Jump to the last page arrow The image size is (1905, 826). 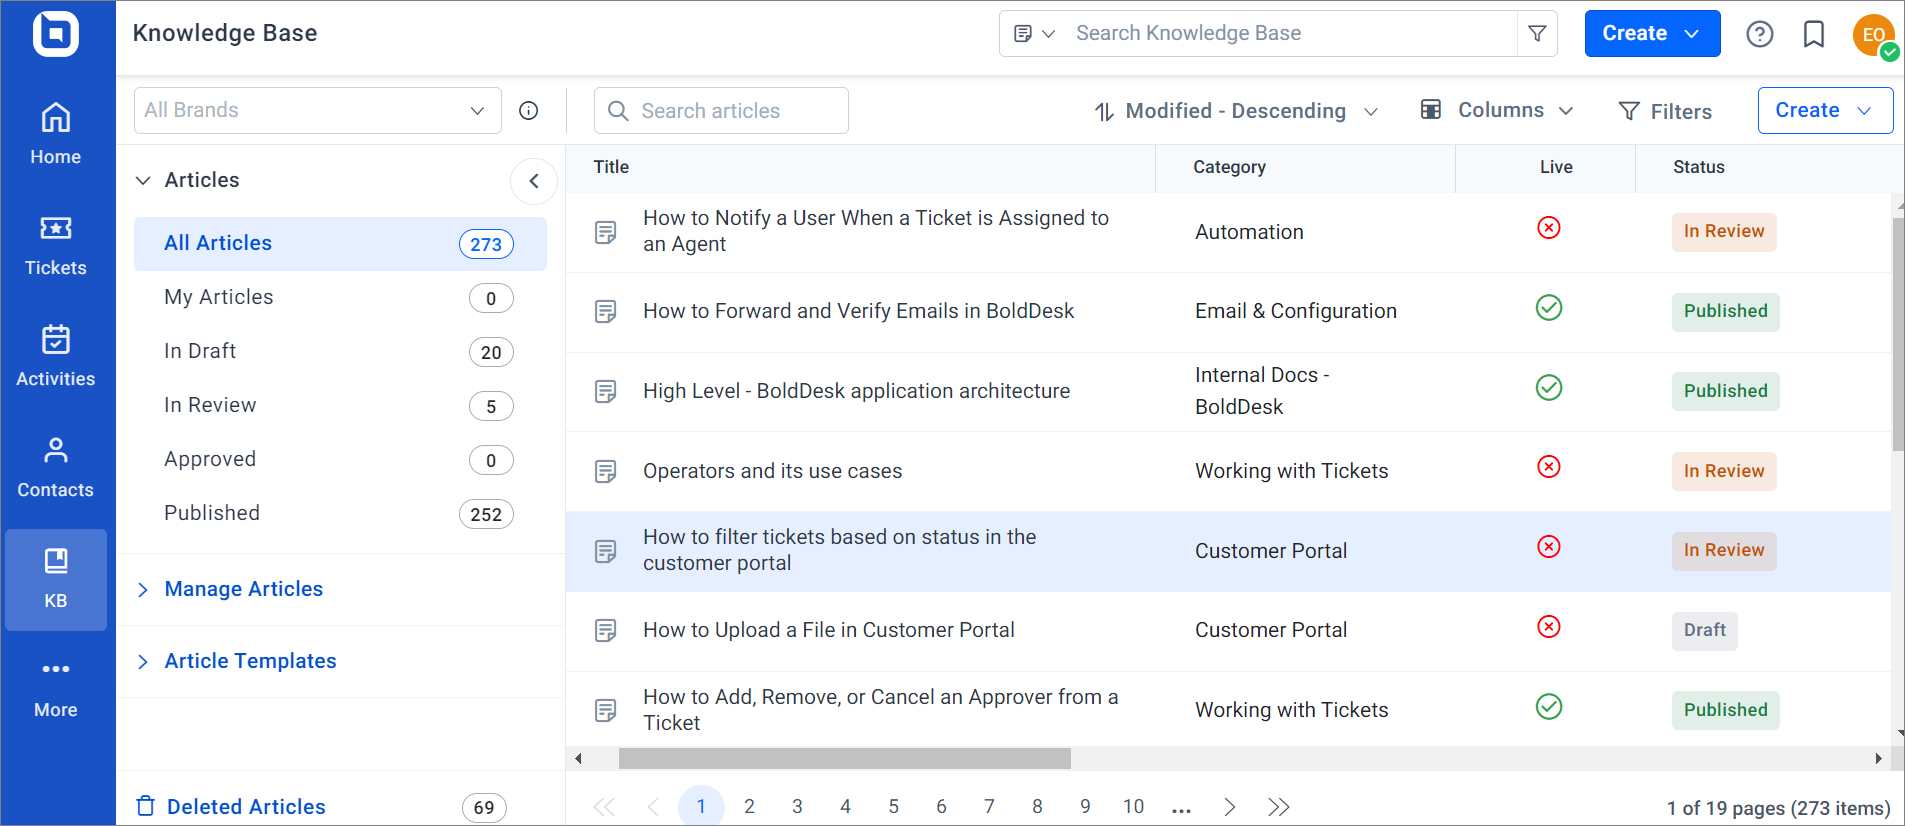1279,807
